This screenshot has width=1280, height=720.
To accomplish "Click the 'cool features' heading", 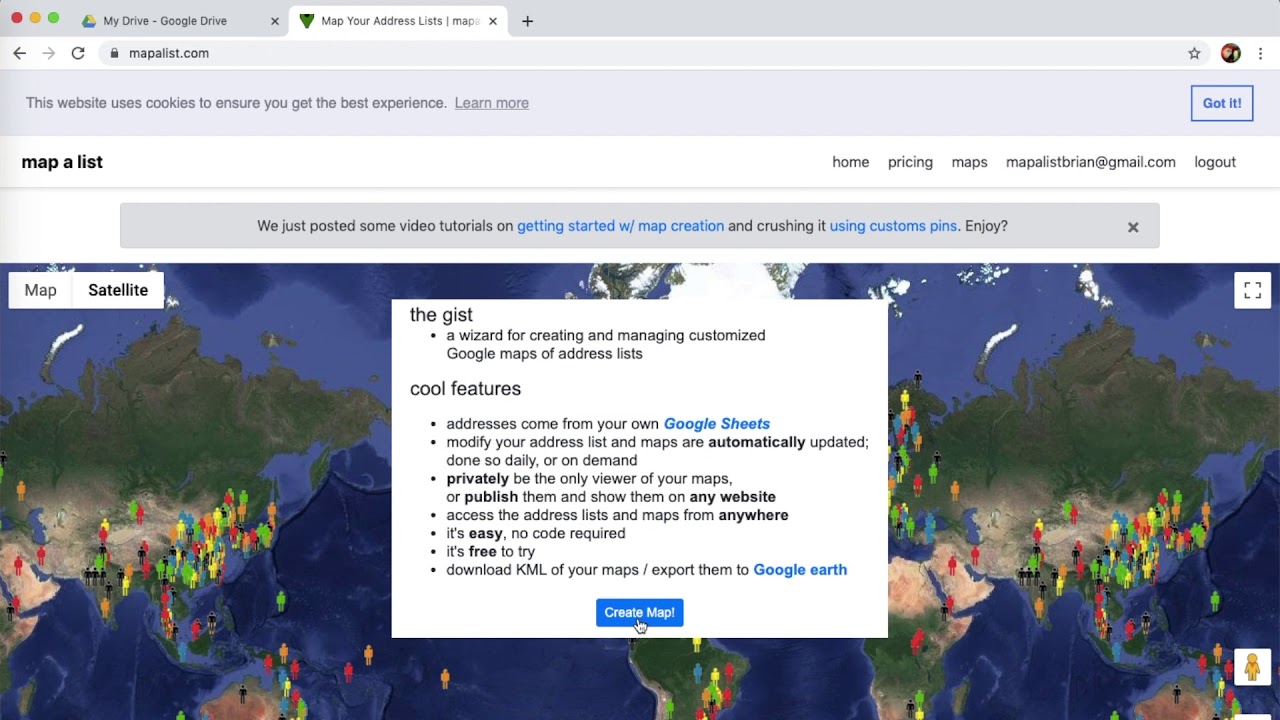I will 465,388.
